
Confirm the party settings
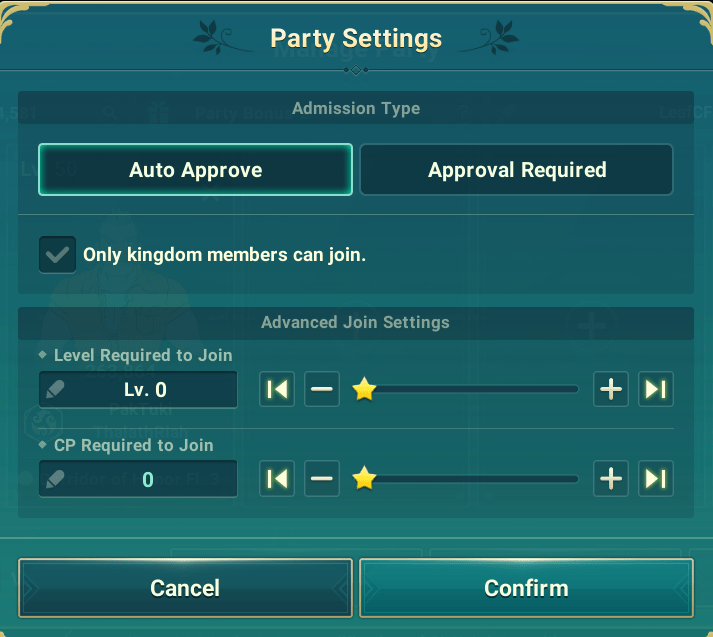click(x=527, y=588)
